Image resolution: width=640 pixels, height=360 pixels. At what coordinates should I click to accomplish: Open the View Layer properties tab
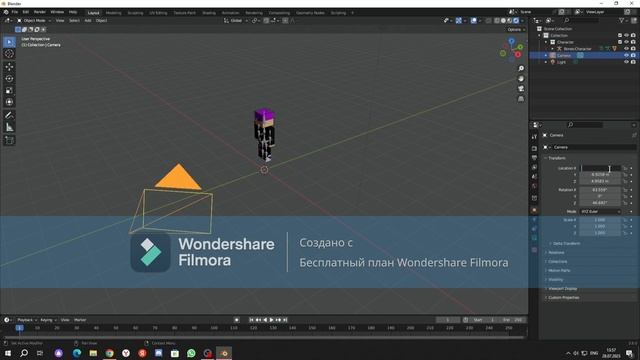tap(534, 167)
